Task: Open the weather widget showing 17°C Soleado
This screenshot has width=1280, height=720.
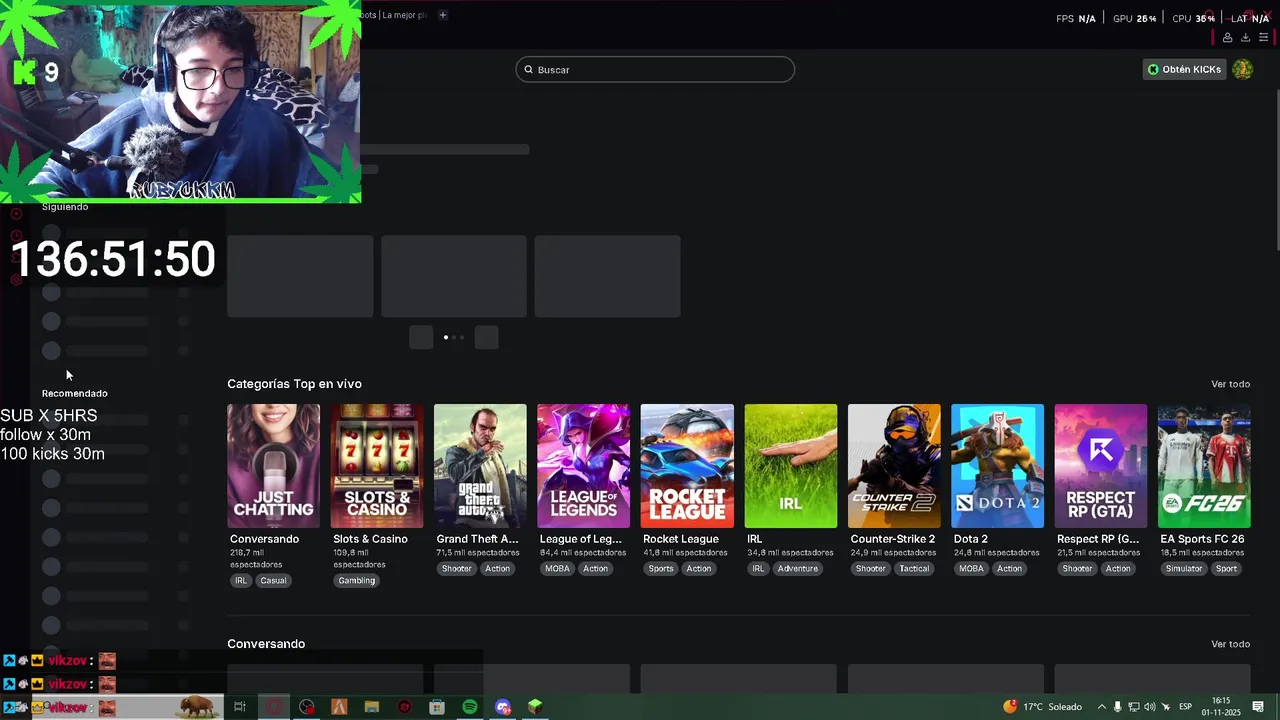Action: [1042, 707]
